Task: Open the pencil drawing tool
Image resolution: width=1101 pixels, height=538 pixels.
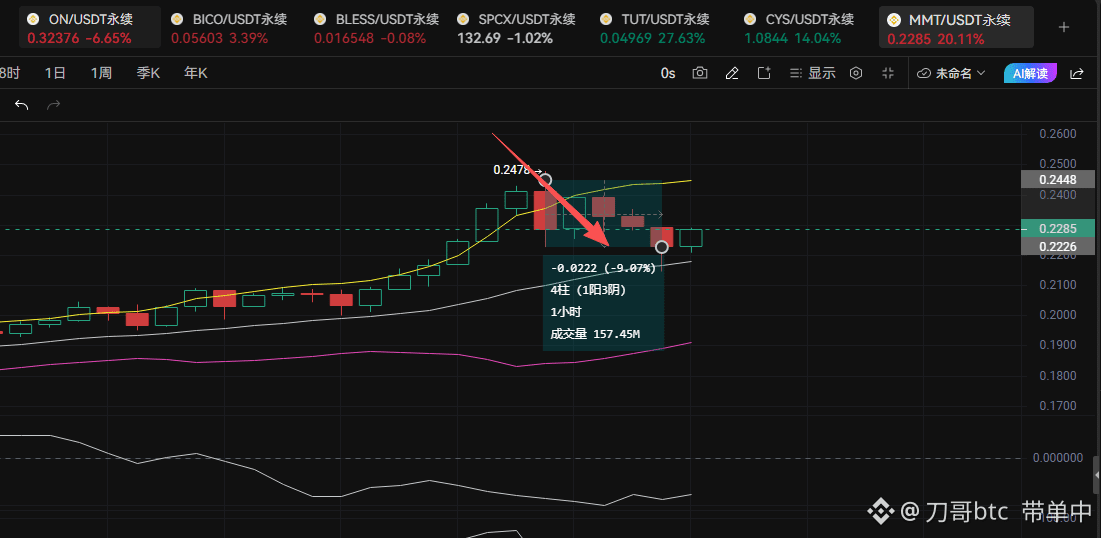Action: click(732, 73)
